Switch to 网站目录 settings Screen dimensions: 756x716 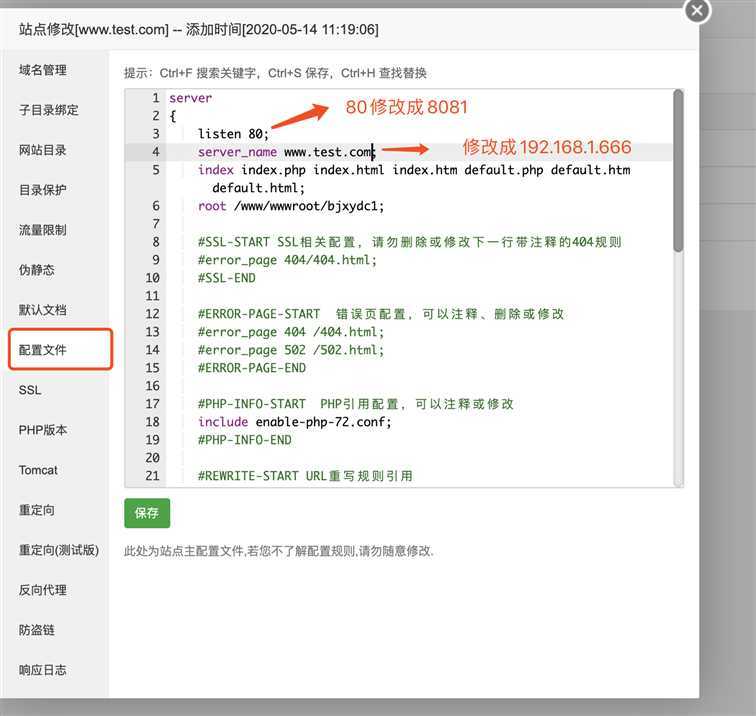click(x=43, y=150)
